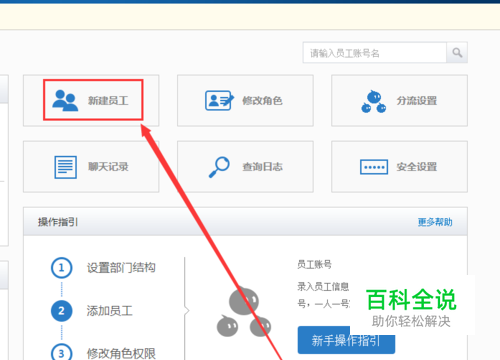
Task: Open the 更多帮助 link
Action: (435, 222)
